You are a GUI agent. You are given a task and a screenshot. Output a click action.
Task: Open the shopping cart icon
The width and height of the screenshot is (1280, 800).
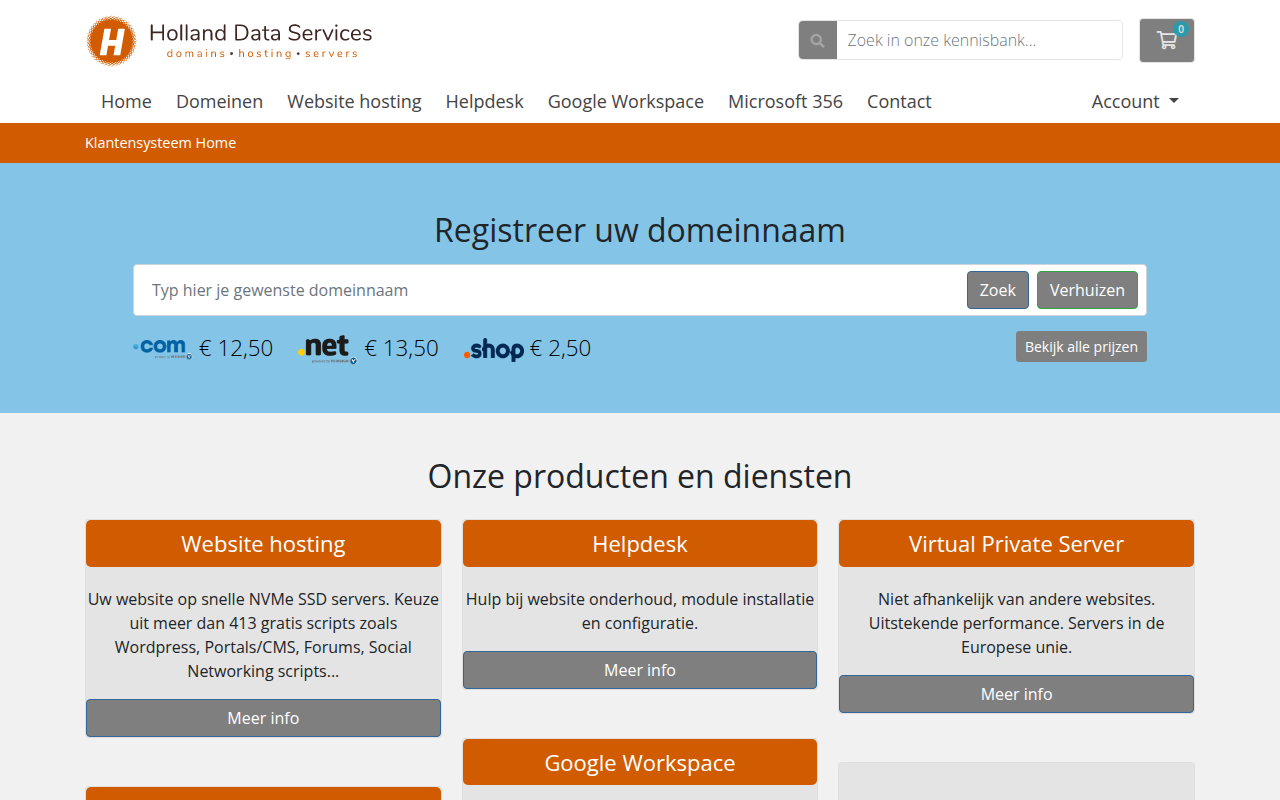[1167, 41]
